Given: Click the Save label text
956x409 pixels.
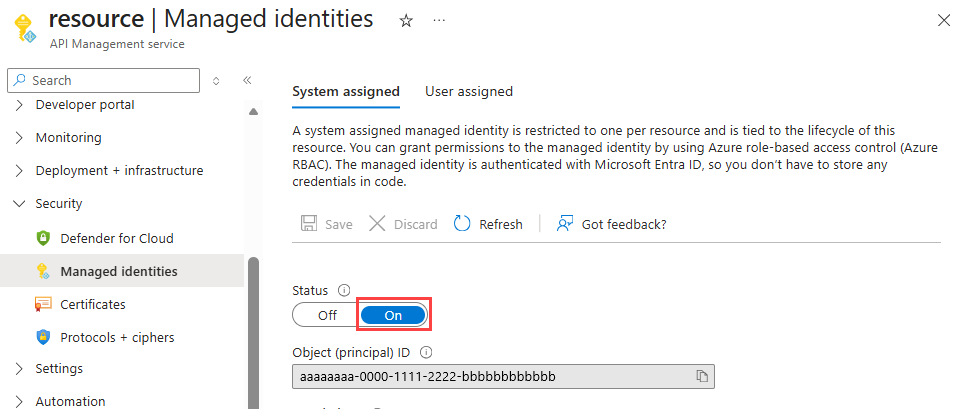Looking at the screenshot, I should [x=338, y=224].
